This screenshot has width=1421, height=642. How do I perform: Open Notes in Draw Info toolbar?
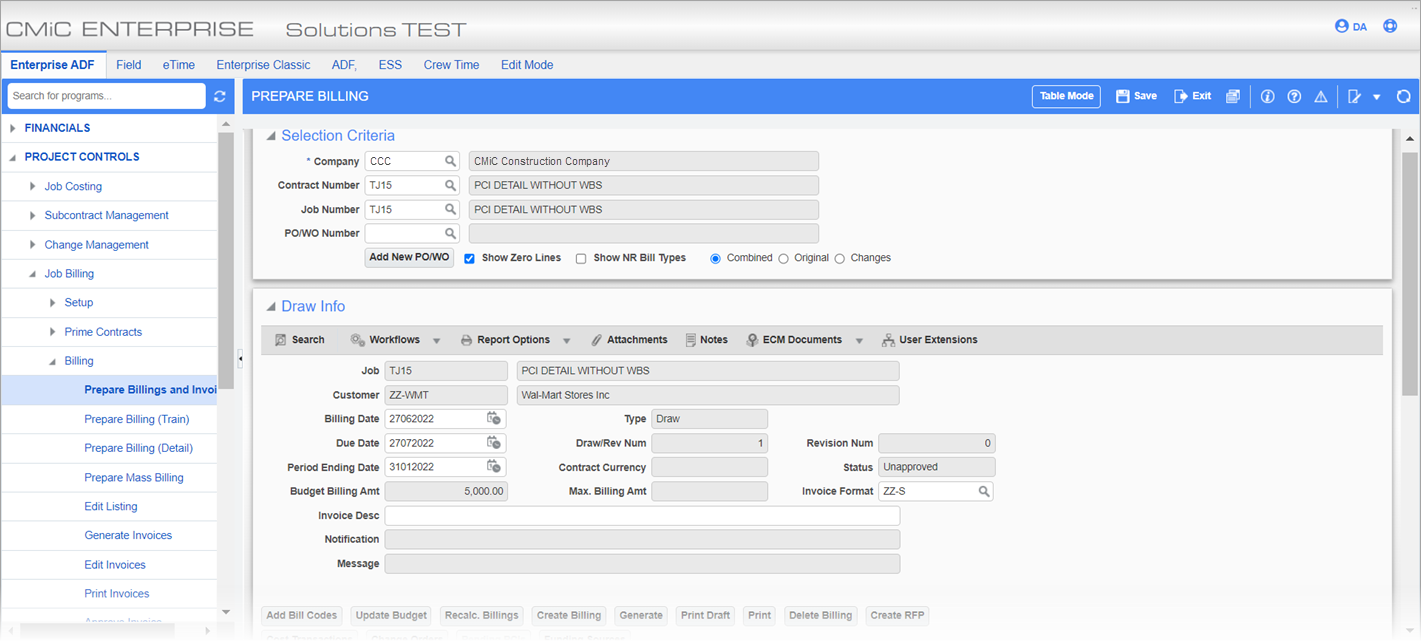tap(706, 340)
